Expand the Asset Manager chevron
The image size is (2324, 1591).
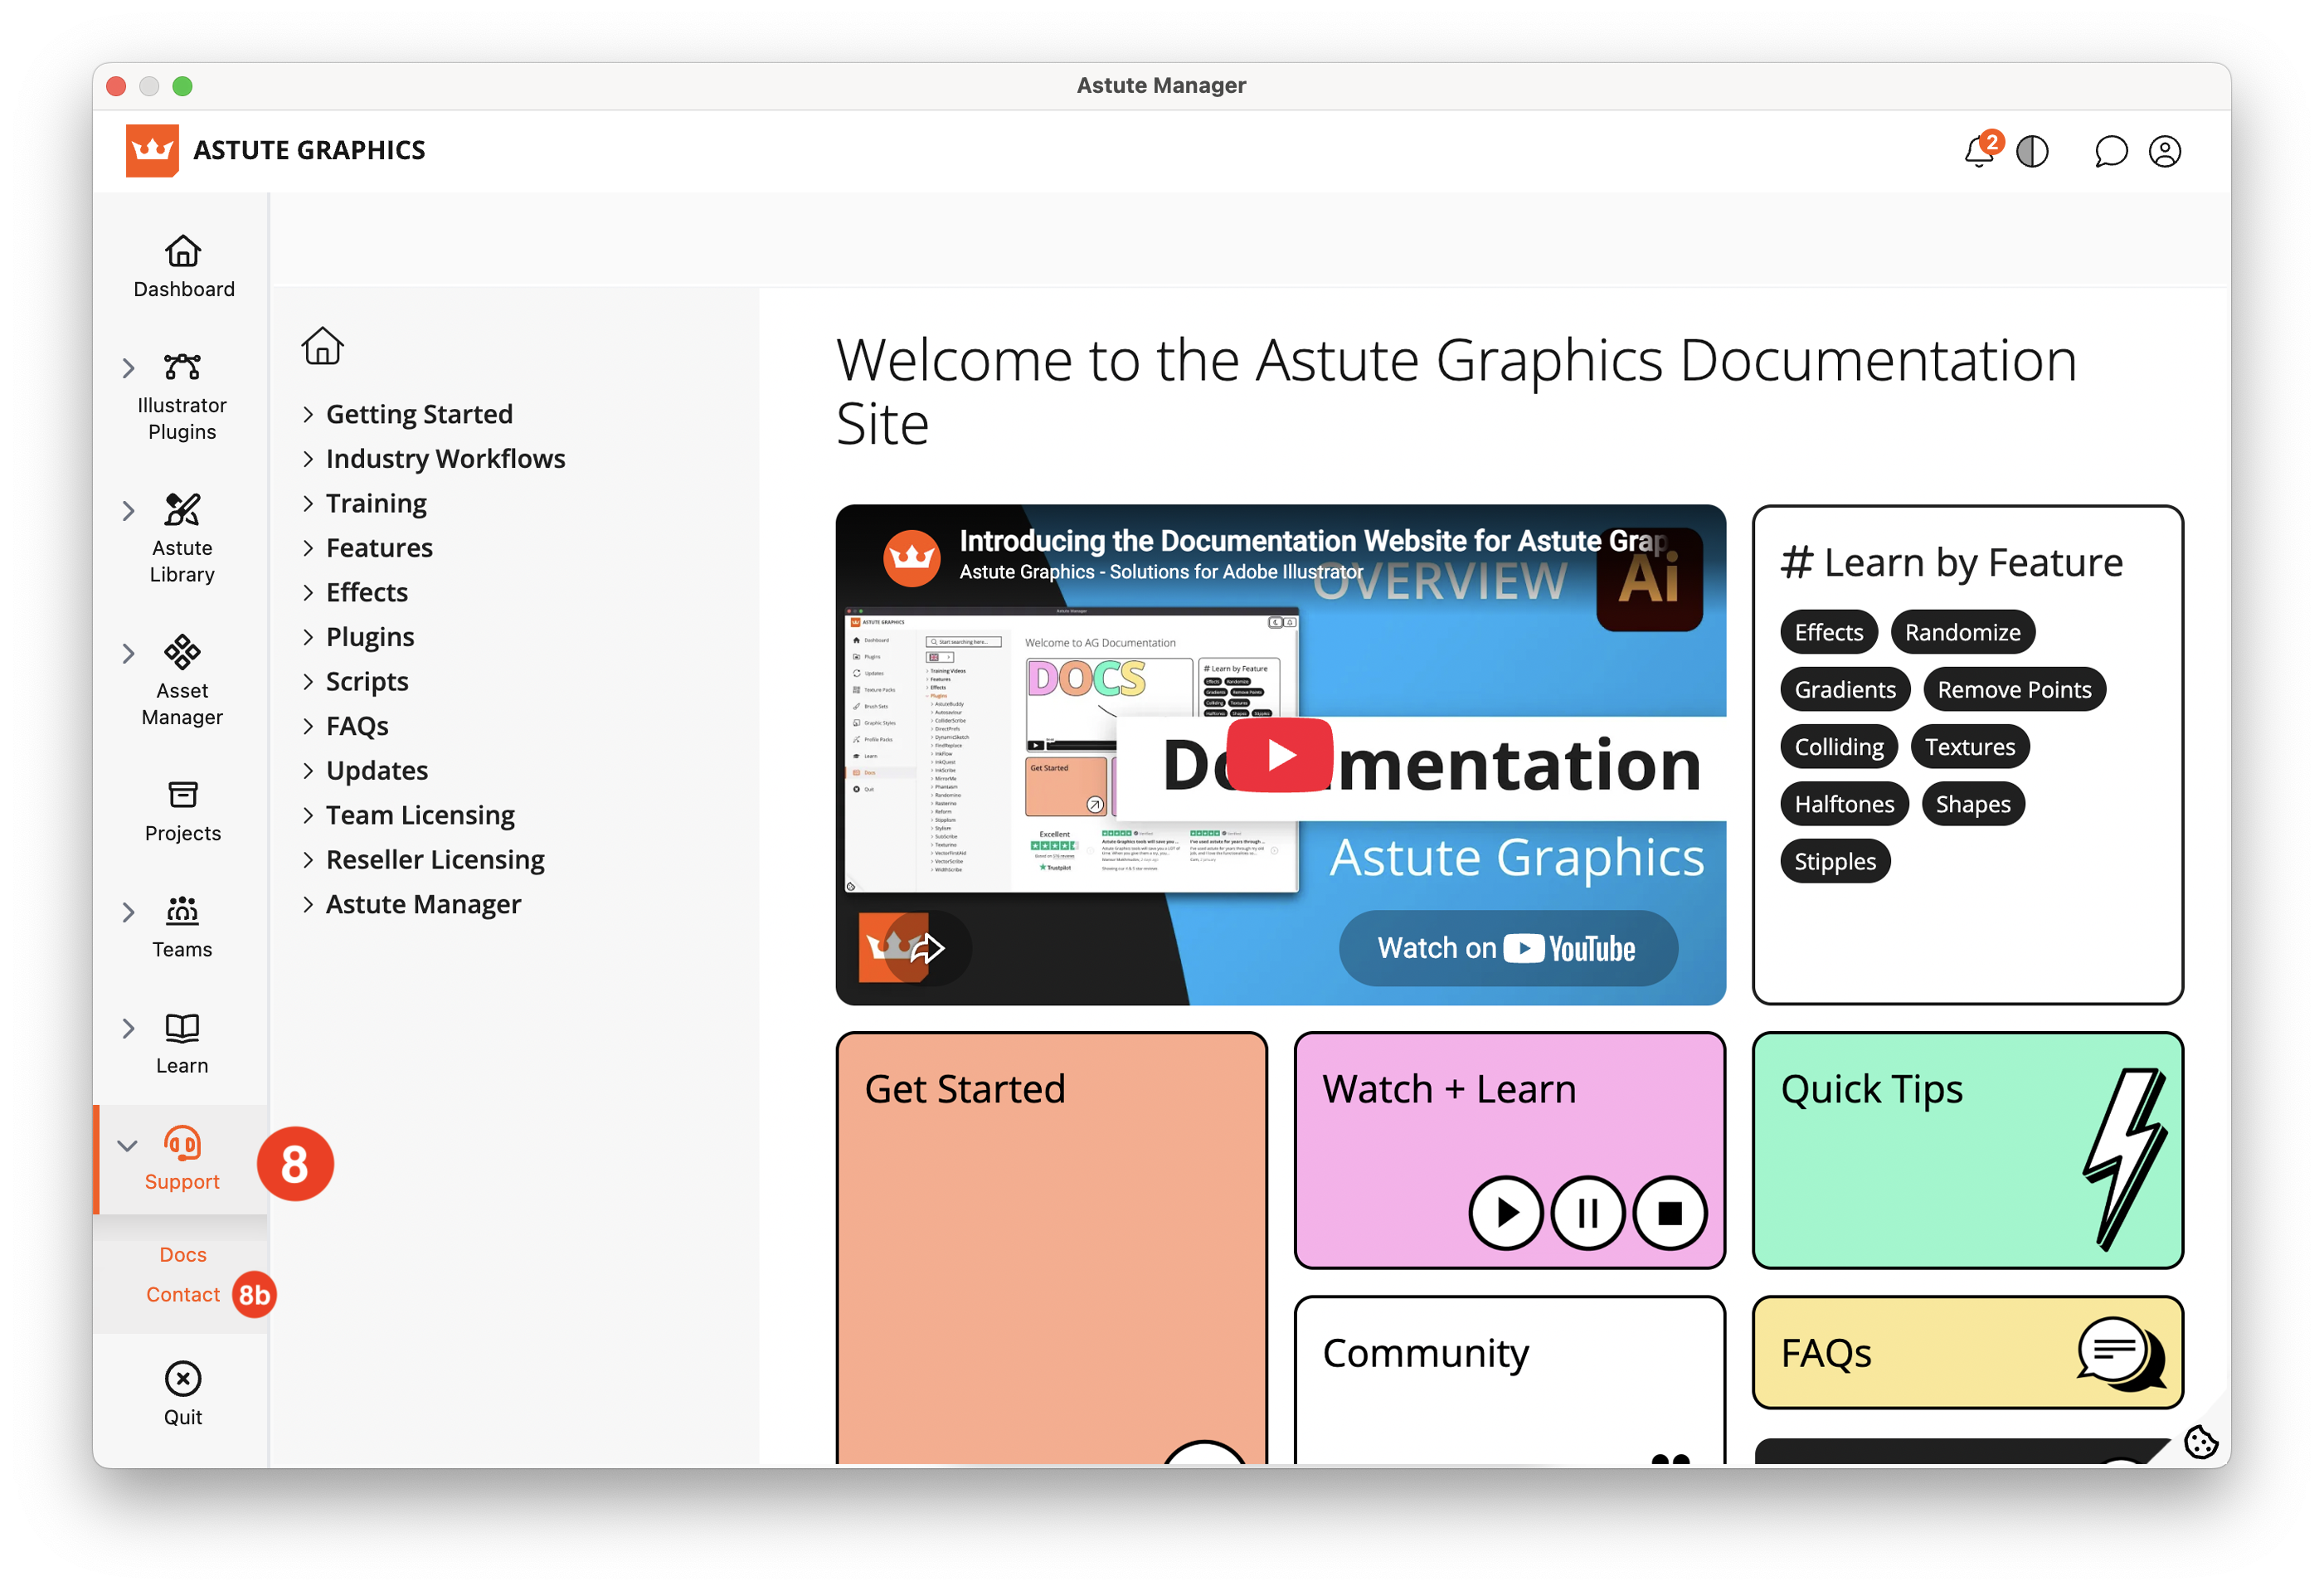pos(128,654)
